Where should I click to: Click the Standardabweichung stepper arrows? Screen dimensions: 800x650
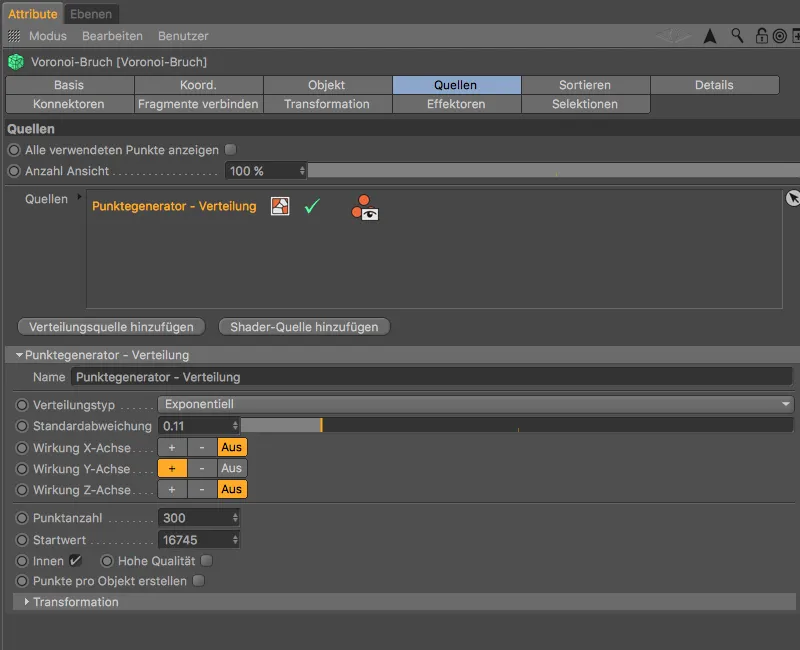pos(235,426)
